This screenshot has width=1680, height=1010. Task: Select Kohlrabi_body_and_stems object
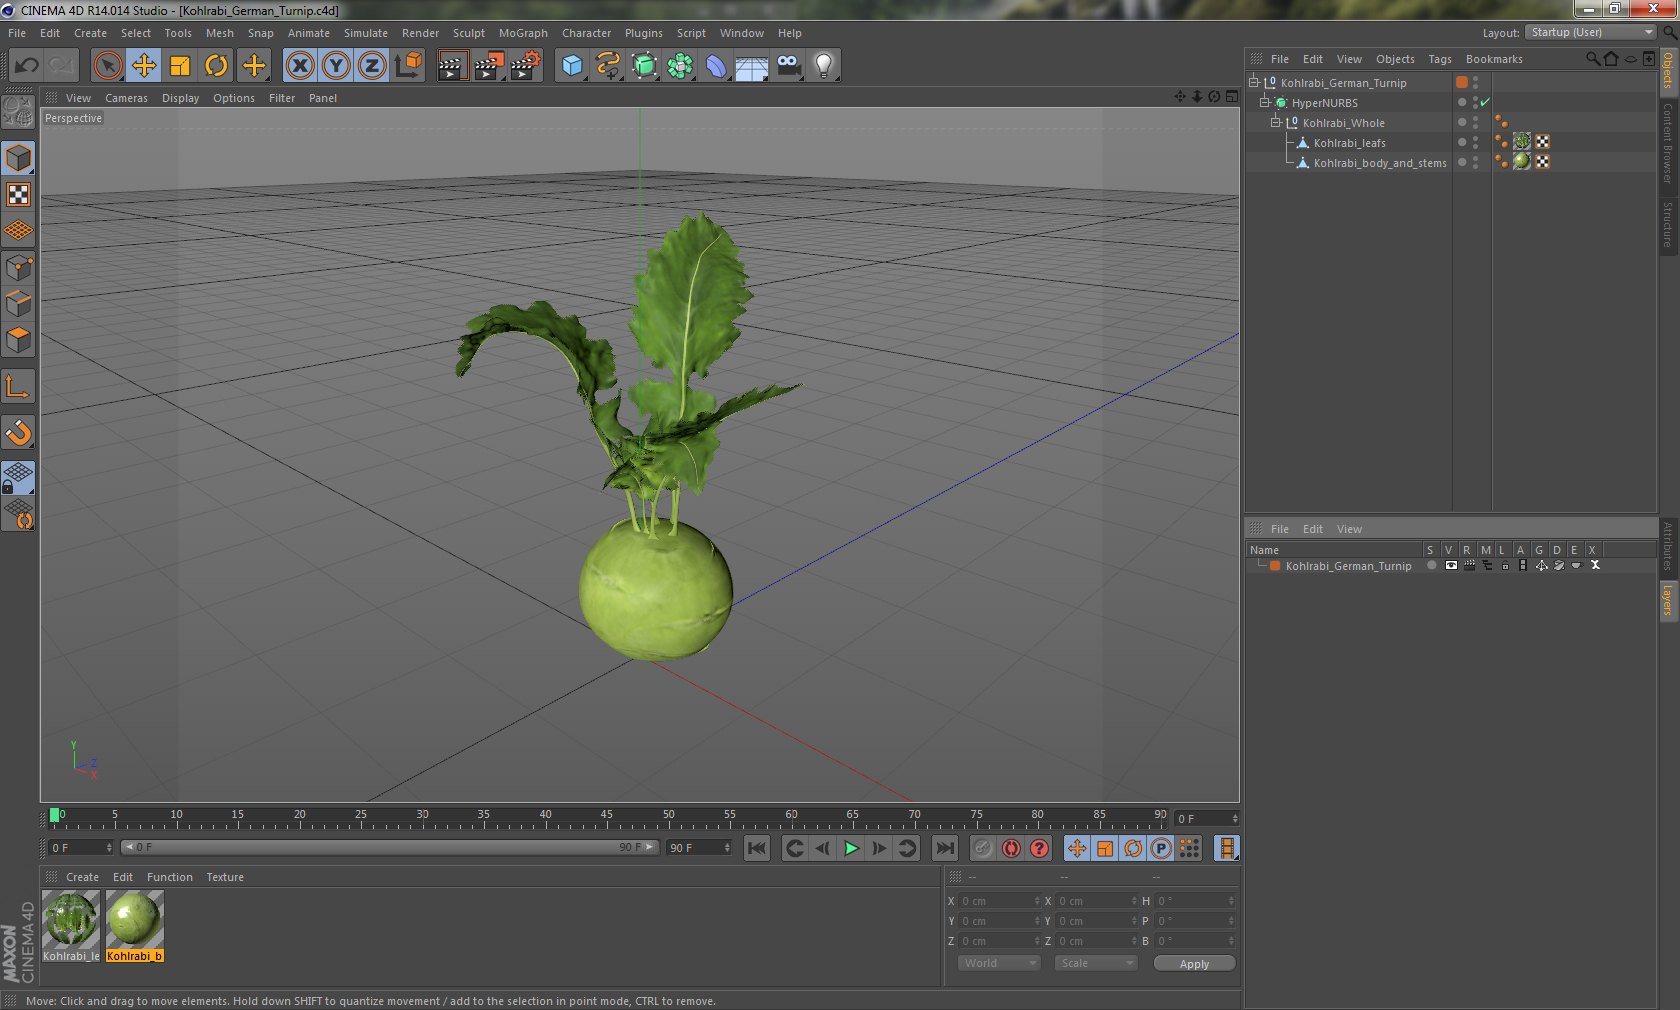[1380, 163]
